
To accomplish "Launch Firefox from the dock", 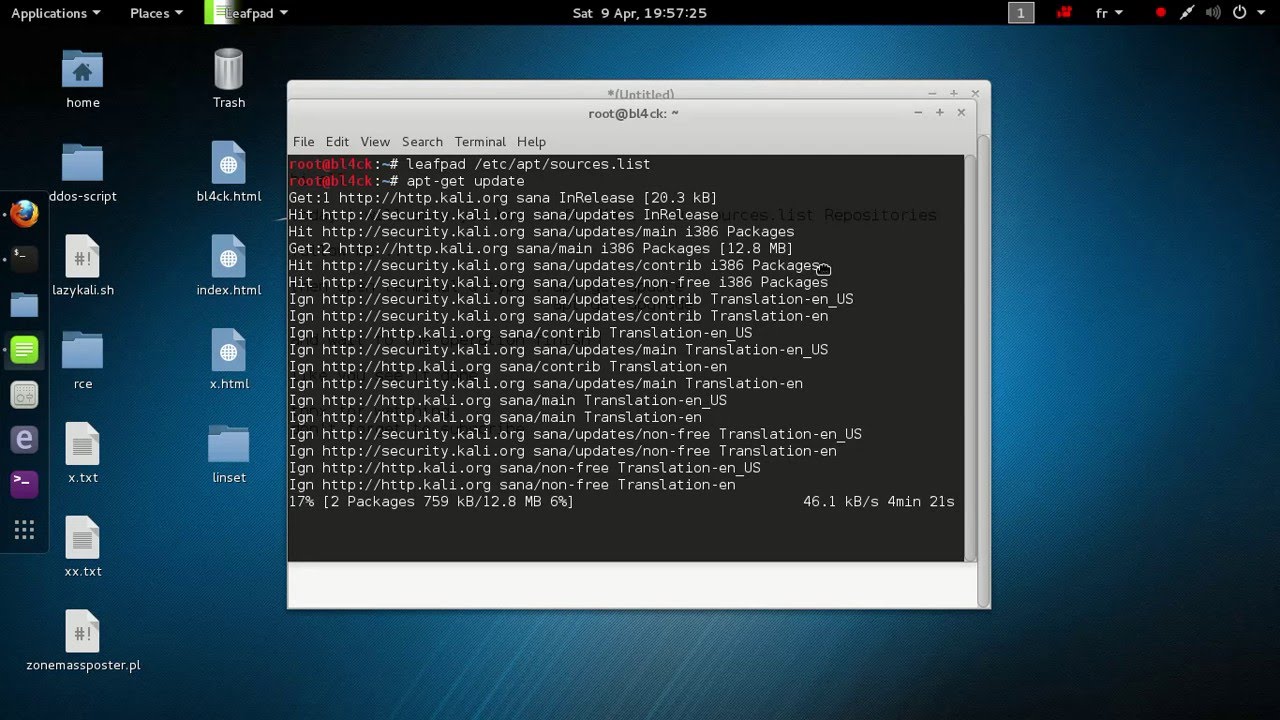I will [x=24, y=213].
